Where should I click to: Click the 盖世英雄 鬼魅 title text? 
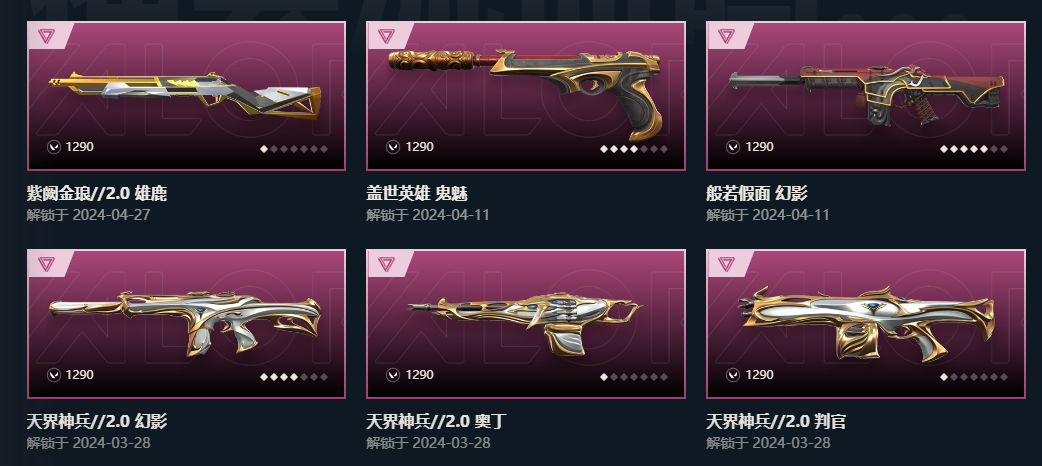[417, 193]
